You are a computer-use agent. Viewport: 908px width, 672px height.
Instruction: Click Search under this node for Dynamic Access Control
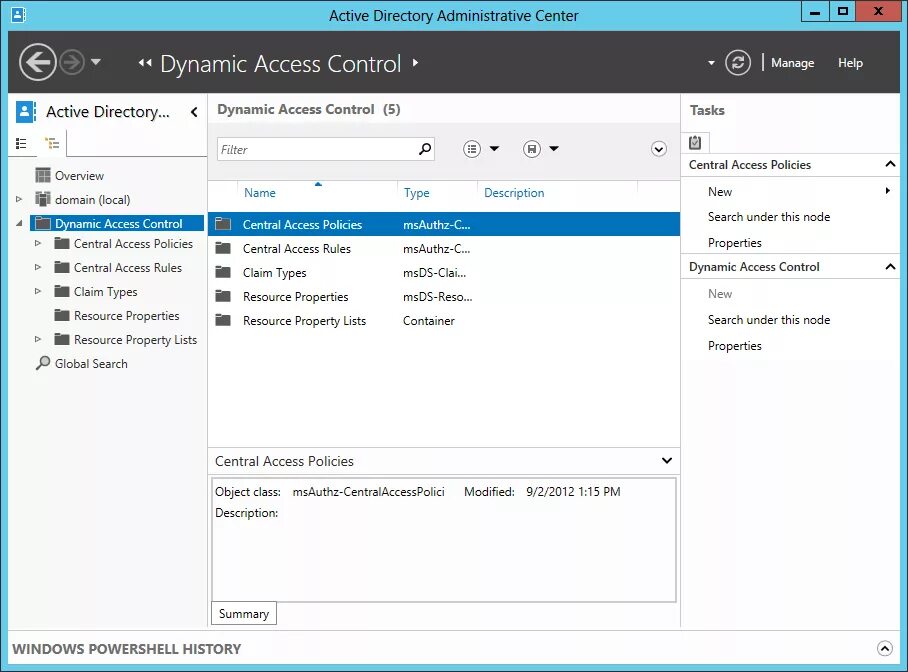click(768, 320)
